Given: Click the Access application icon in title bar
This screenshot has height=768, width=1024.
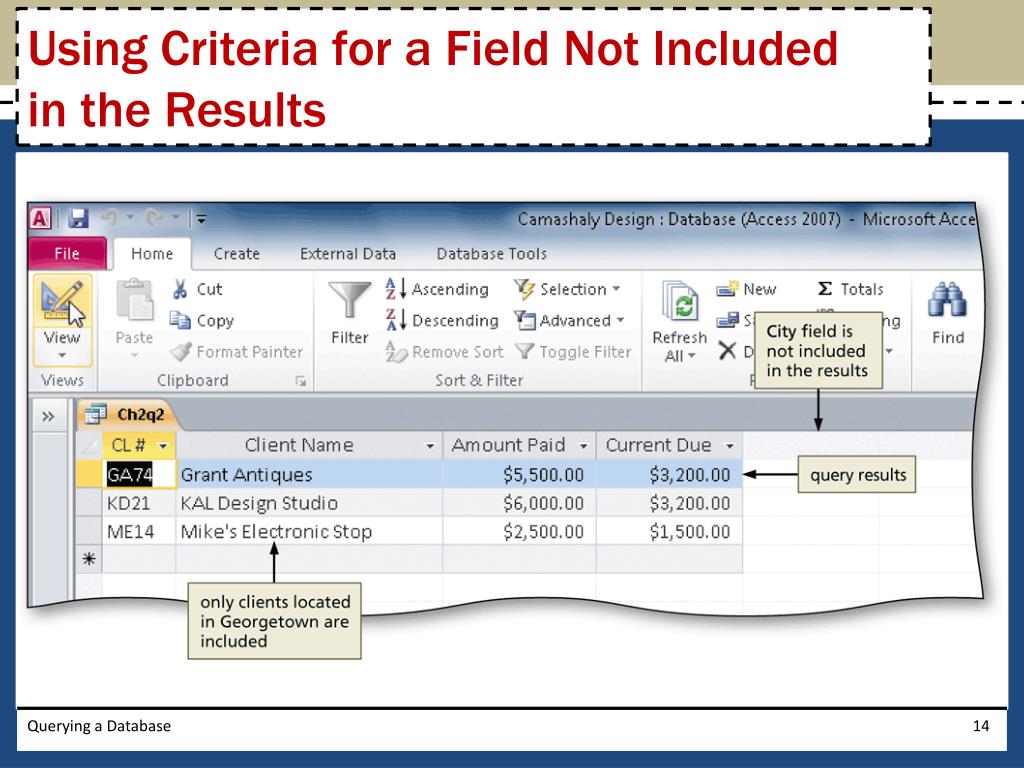Looking at the screenshot, I should click(x=40, y=218).
